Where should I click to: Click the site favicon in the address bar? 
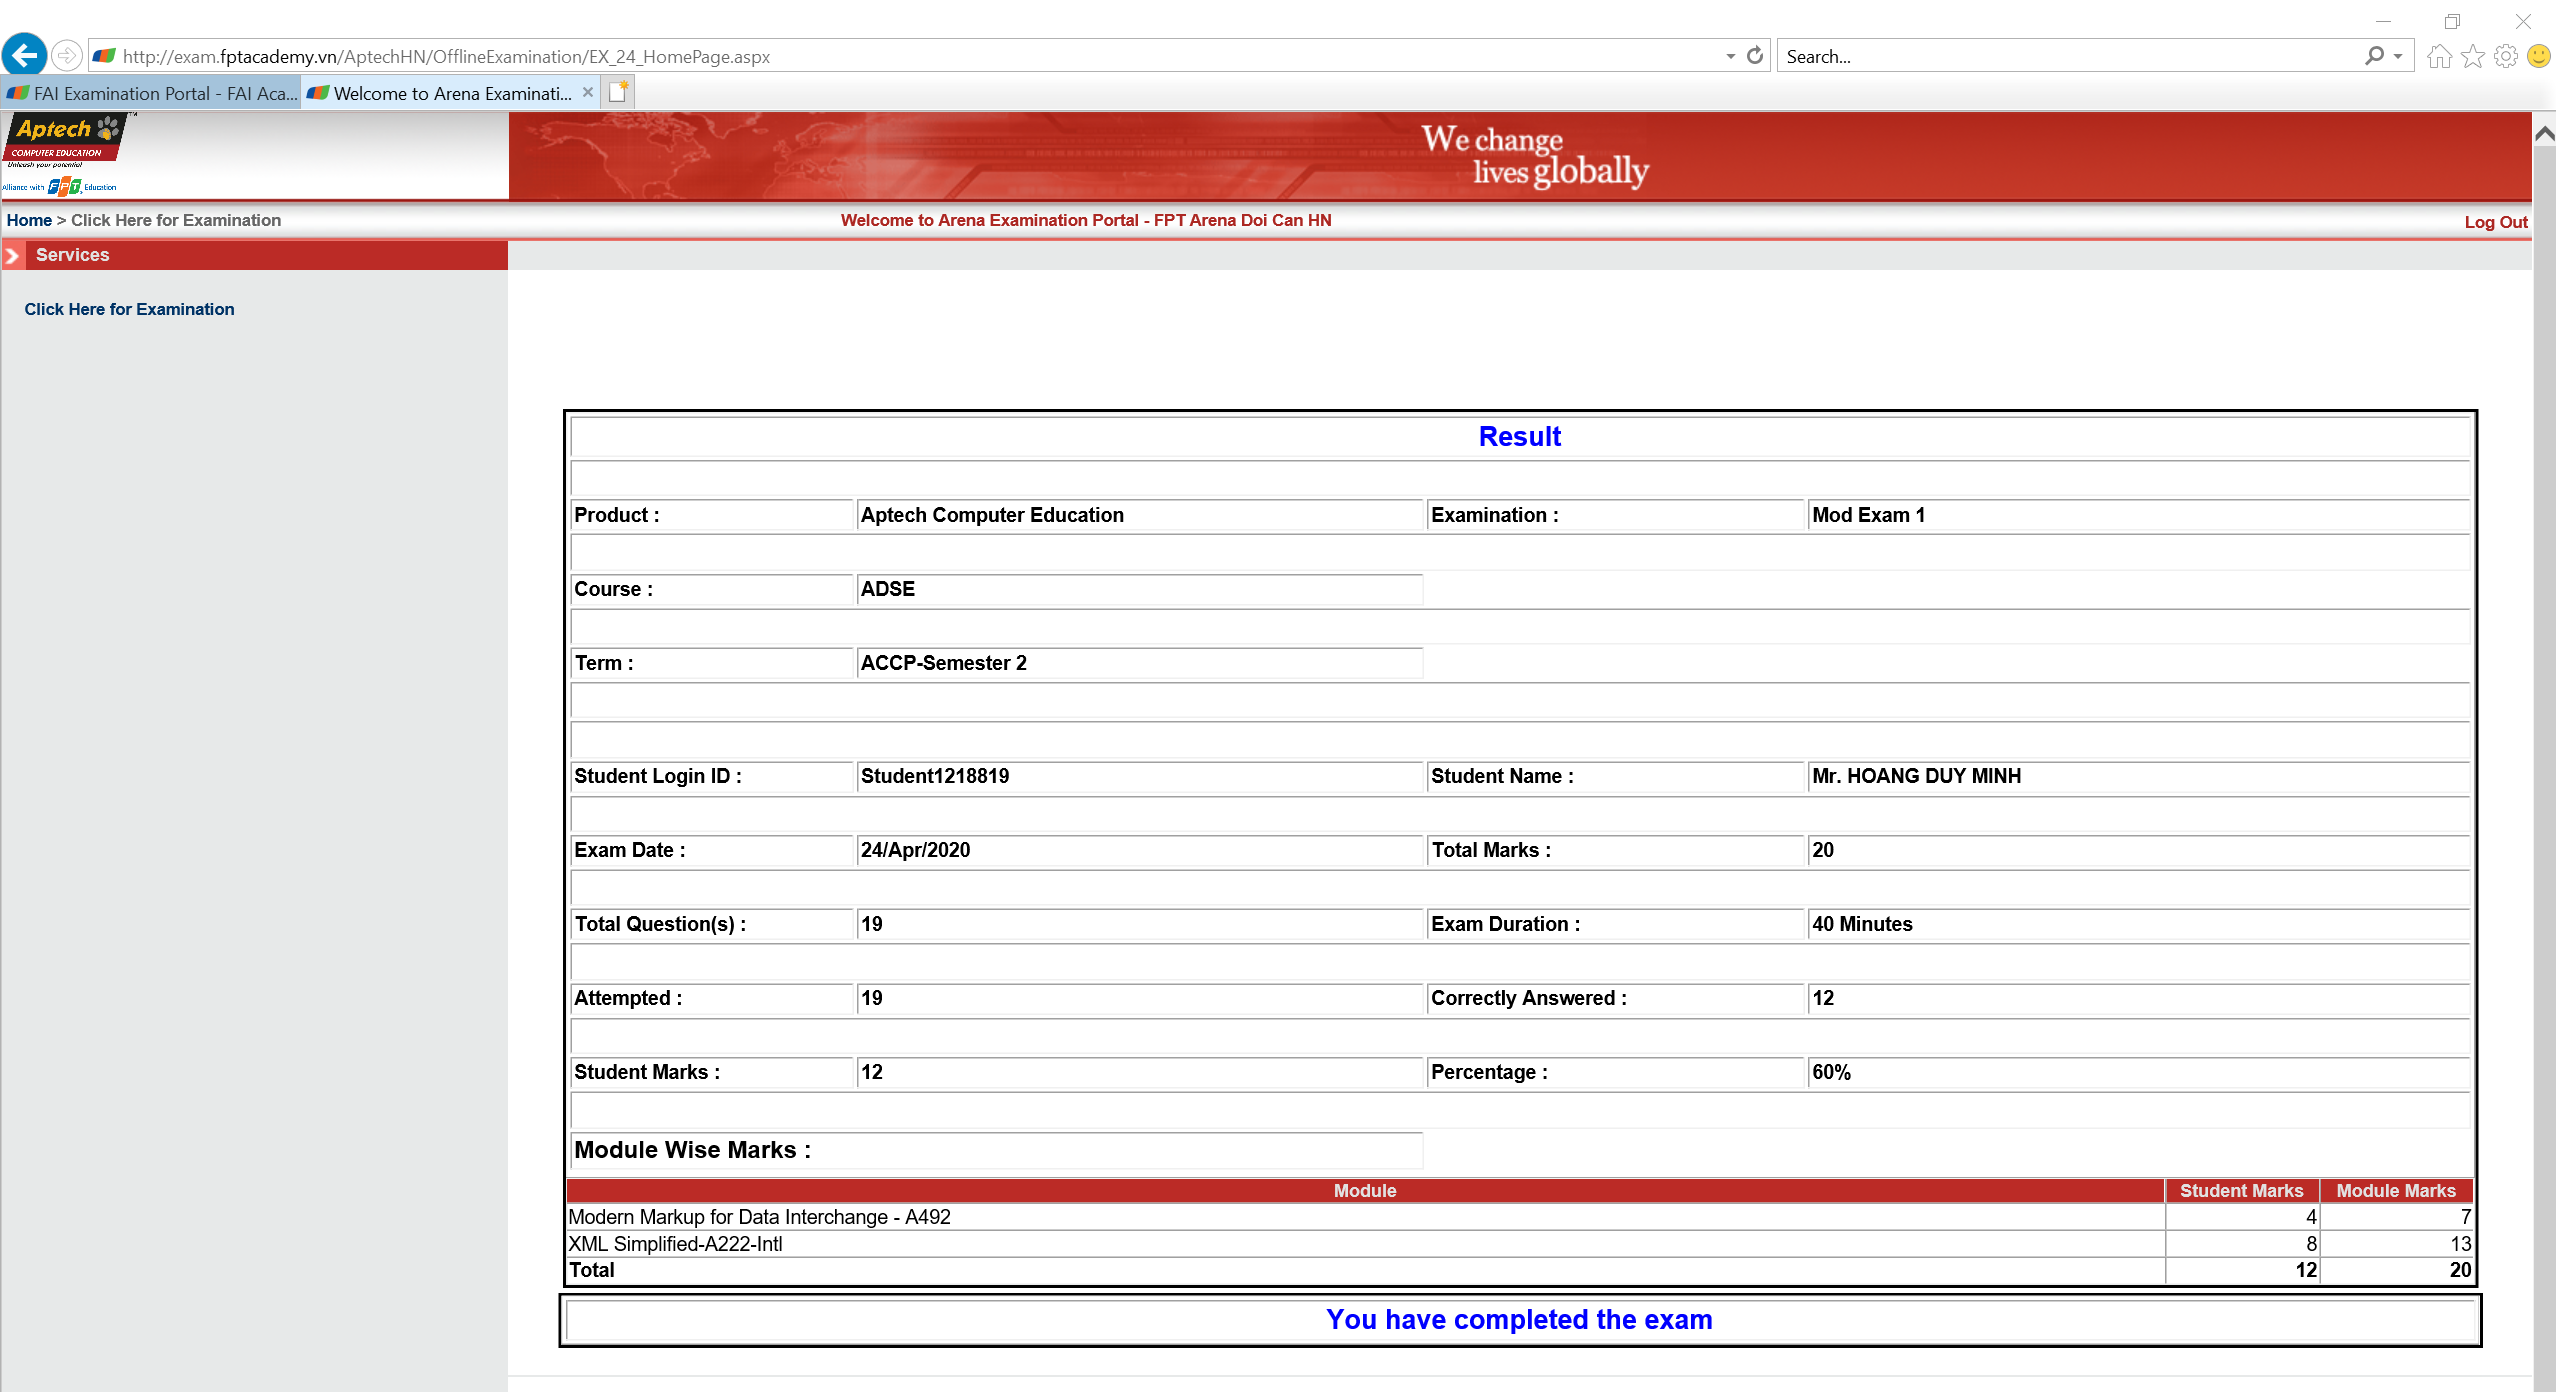tap(104, 57)
